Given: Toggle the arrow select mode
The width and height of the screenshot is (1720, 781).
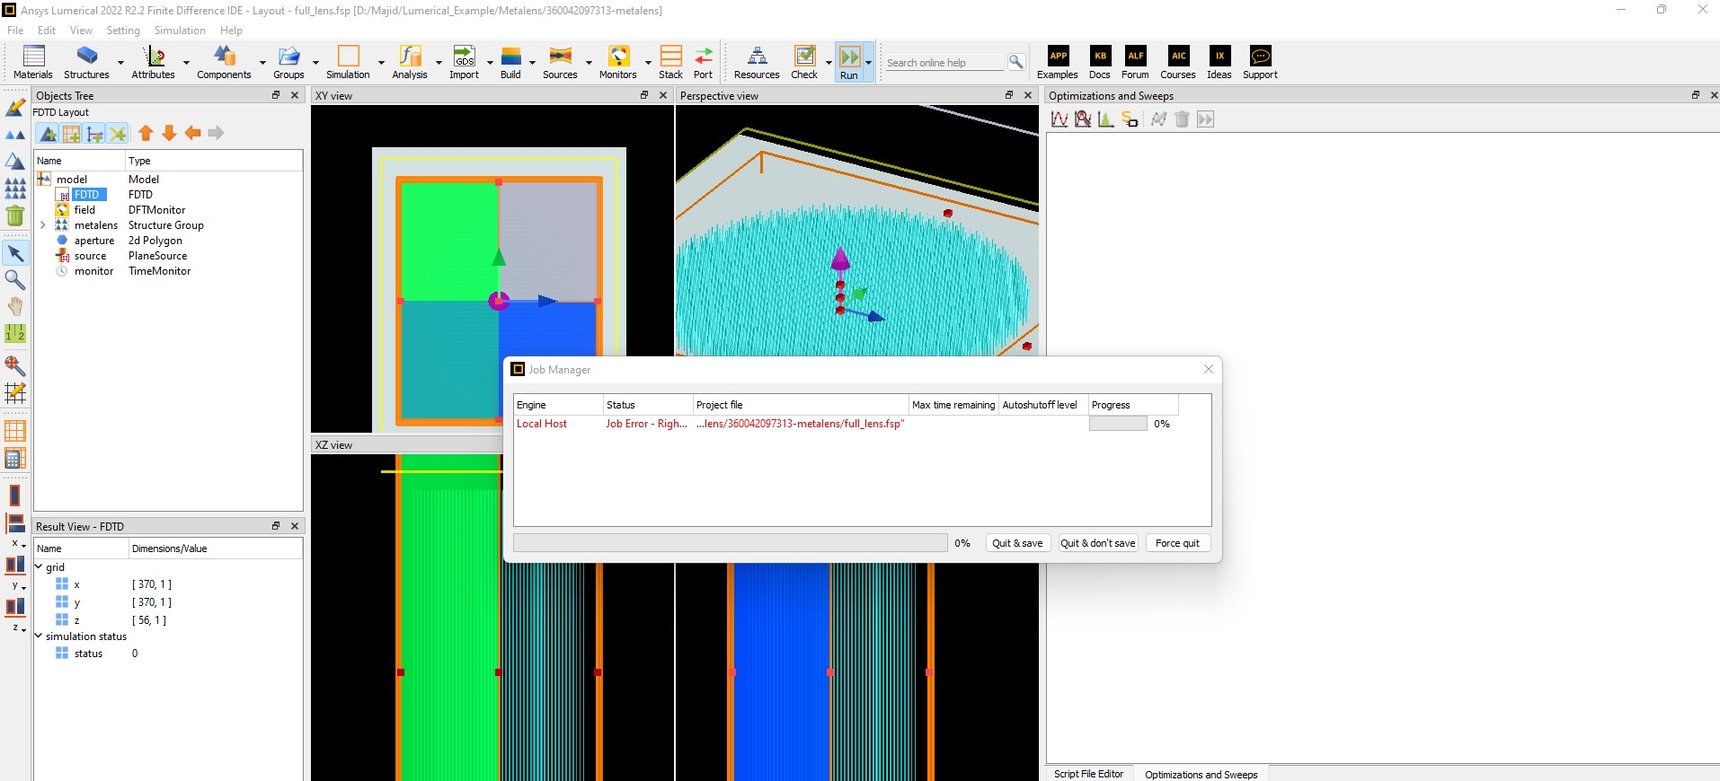Looking at the screenshot, I should (15, 254).
